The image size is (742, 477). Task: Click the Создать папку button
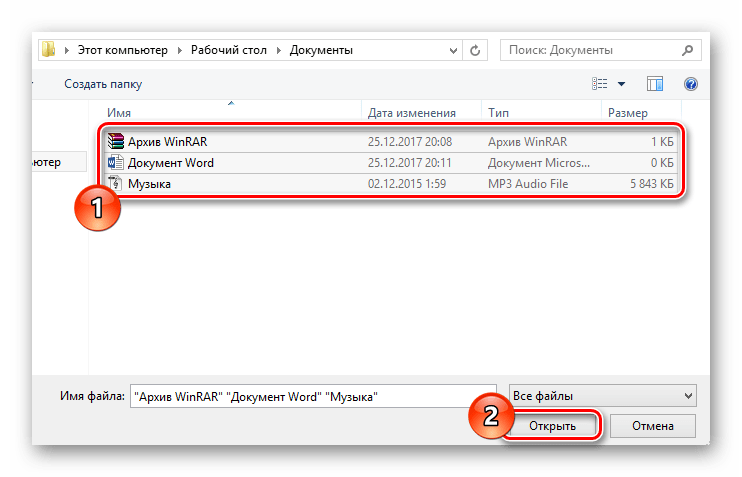[x=103, y=84]
